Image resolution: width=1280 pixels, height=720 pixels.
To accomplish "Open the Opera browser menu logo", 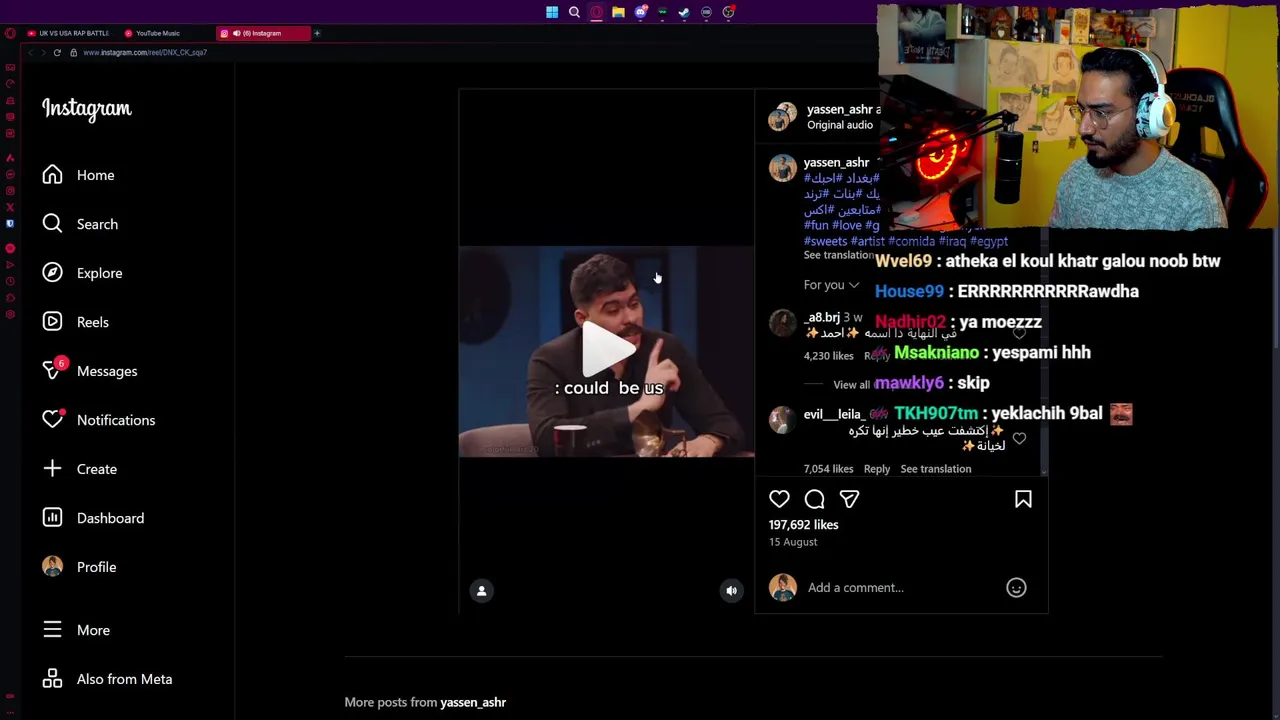I will click(10, 33).
